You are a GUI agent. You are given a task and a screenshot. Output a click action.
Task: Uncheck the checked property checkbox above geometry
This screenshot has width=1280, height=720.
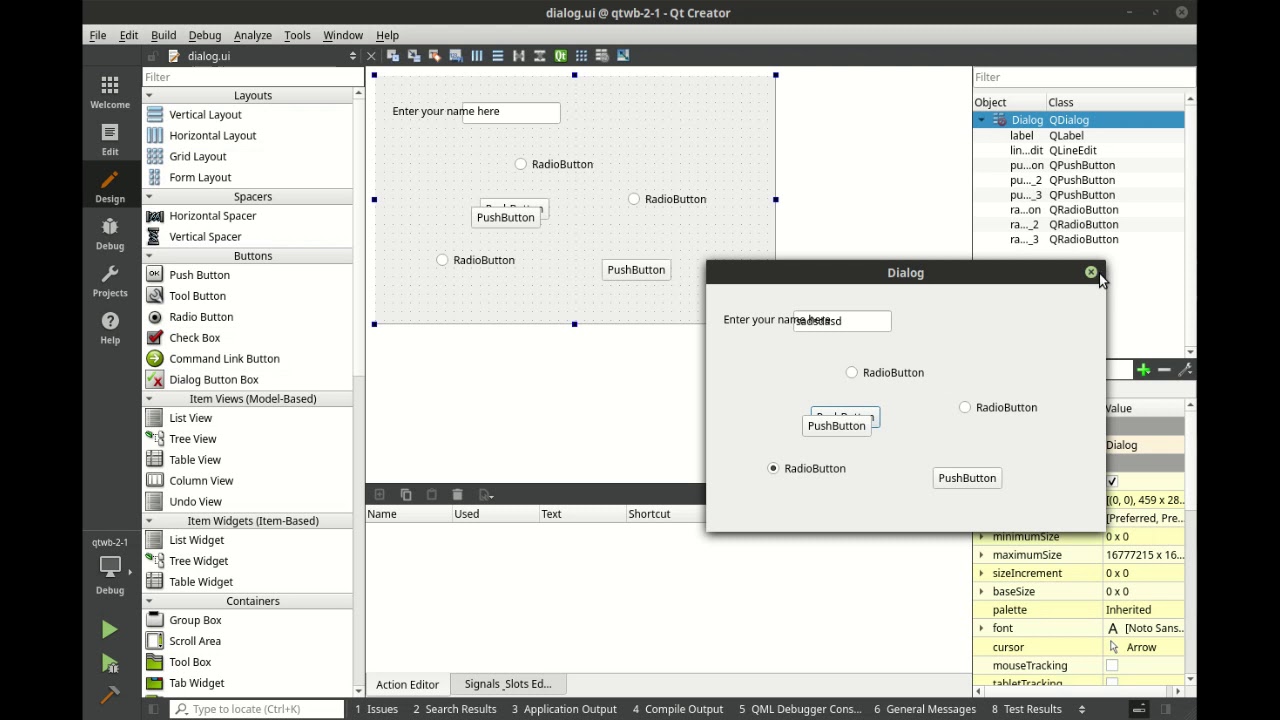pos(1112,482)
